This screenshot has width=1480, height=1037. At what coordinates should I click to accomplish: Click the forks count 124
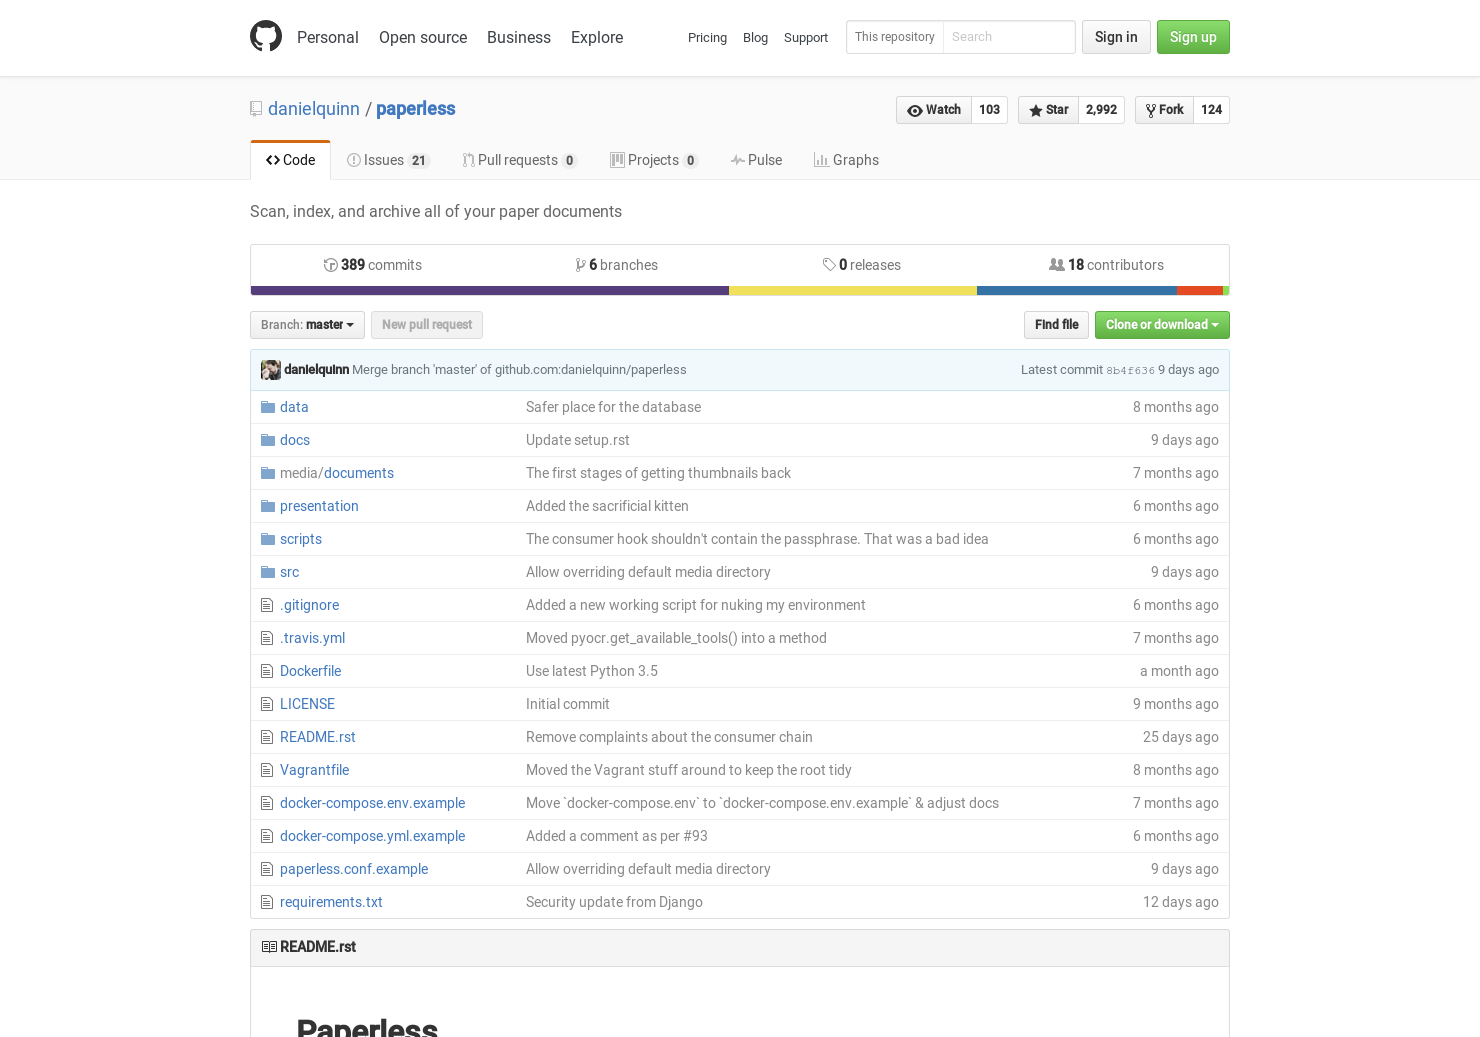1211,110
